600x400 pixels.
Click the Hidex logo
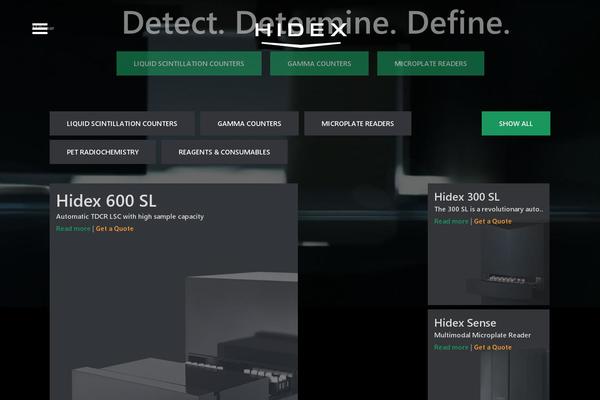tap(301, 34)
